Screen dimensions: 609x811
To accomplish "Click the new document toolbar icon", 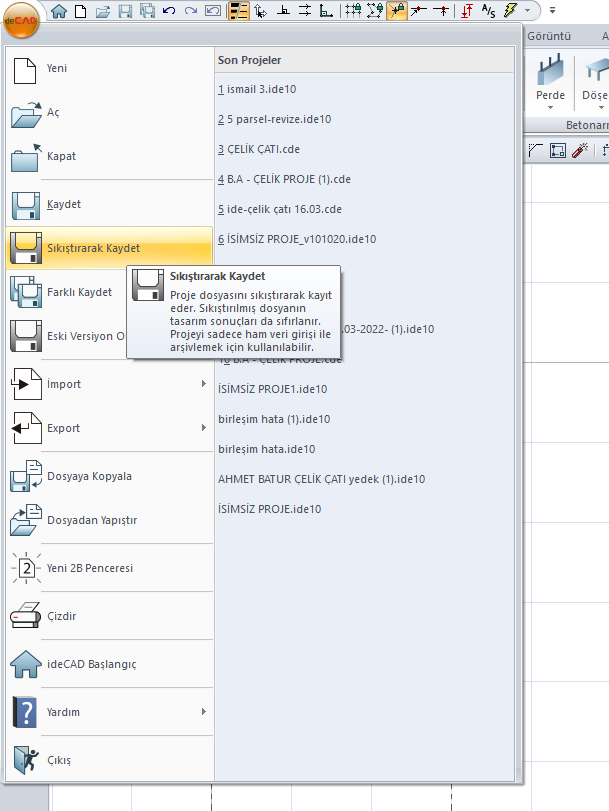I will (80, 11).
